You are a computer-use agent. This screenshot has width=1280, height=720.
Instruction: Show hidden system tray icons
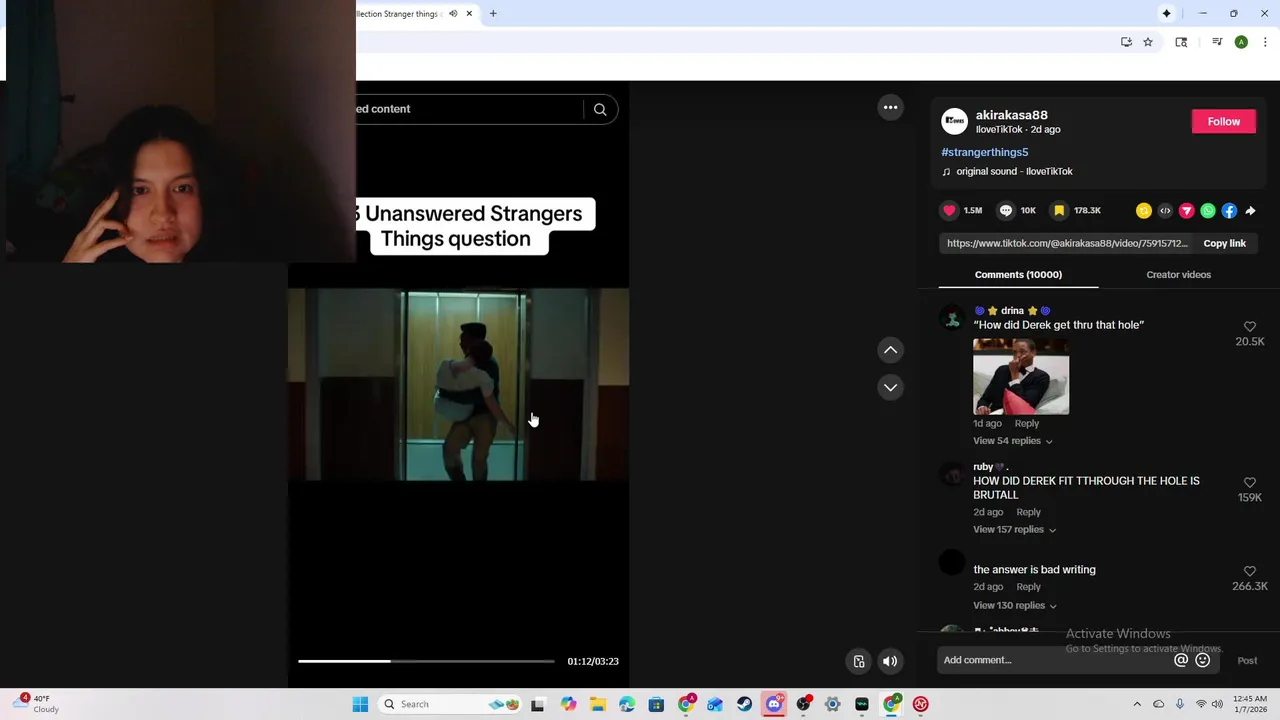pyautogui.click(x=1137, y=704)
